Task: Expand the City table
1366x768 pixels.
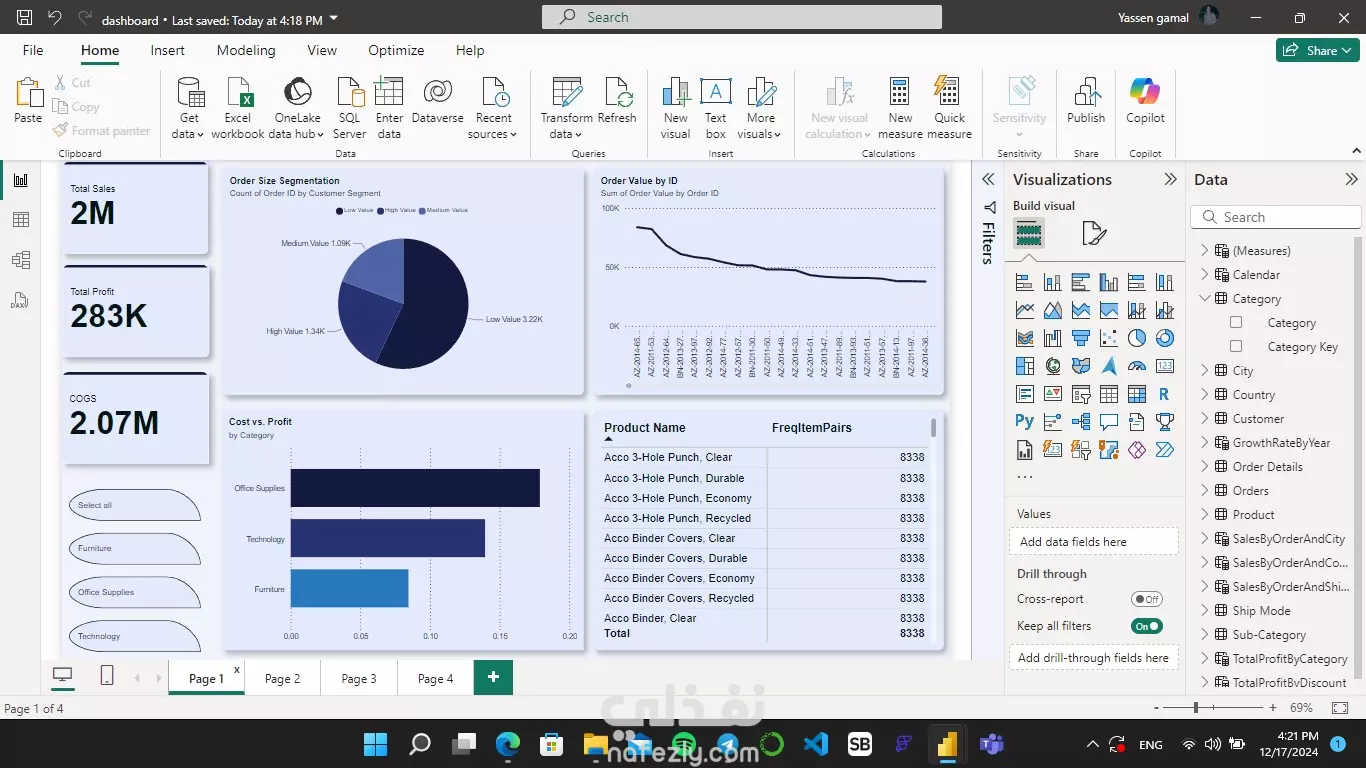Action: click(x=1204, y=371)
